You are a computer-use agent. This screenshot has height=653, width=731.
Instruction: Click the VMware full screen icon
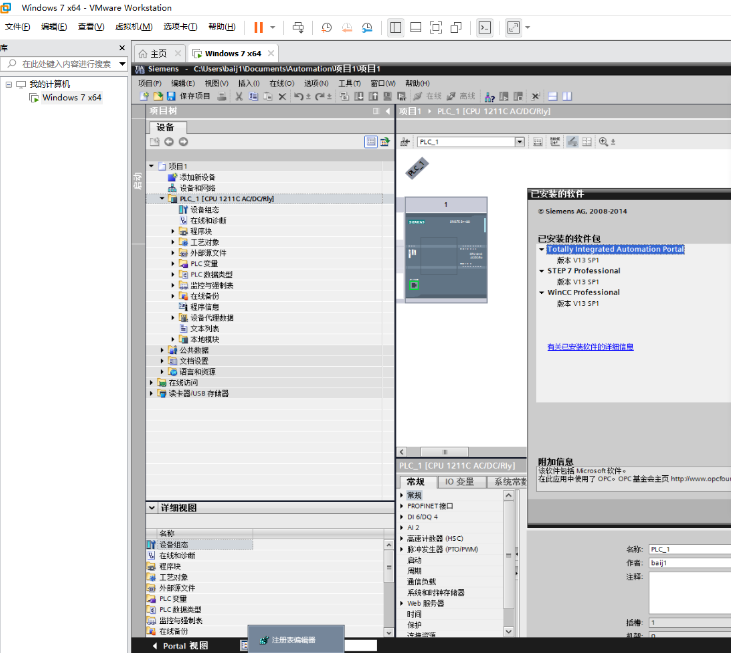click(x=436, y=27)
